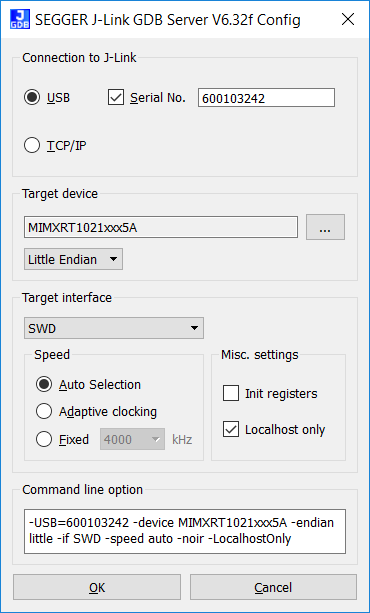
Task: Click inside the Command line option box
Action: tap(185, 531)
